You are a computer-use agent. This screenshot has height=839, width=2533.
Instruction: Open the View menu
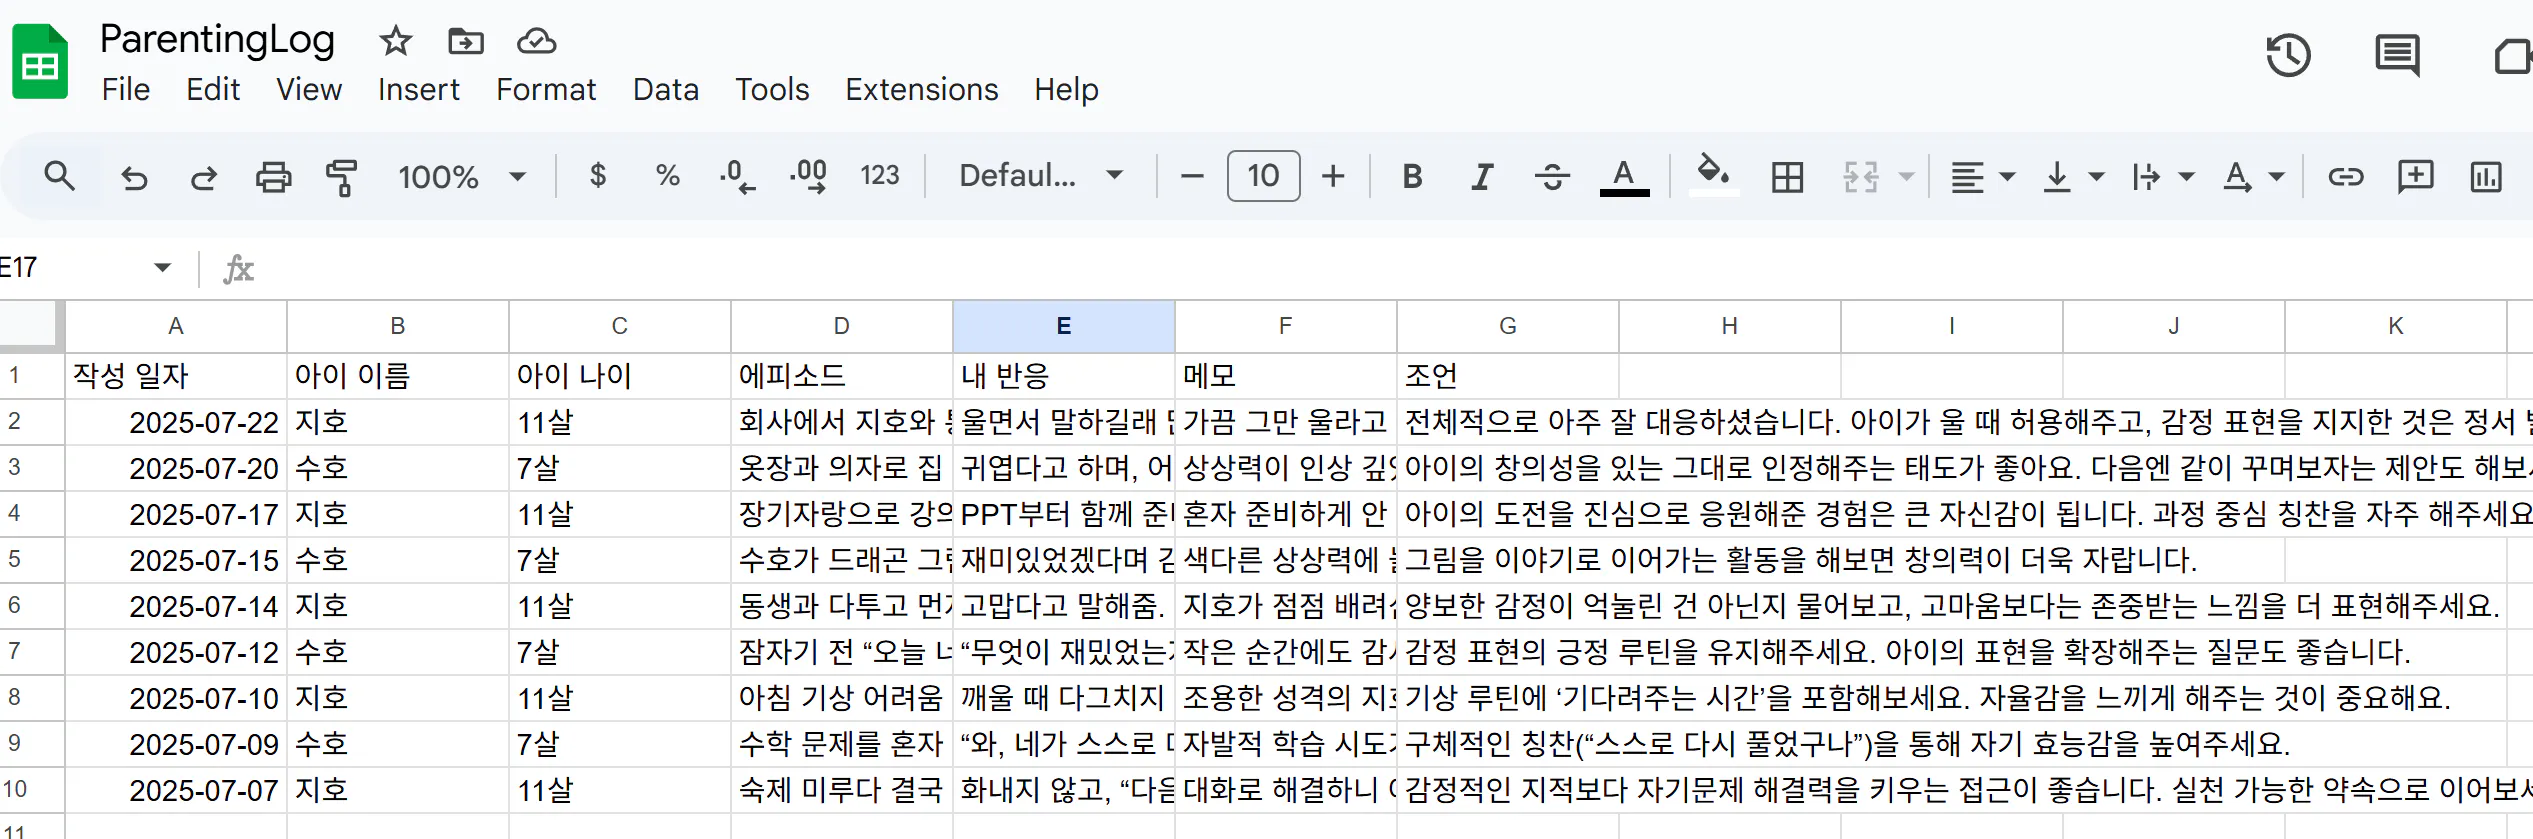pyautogui.click(x=309, y=89)
